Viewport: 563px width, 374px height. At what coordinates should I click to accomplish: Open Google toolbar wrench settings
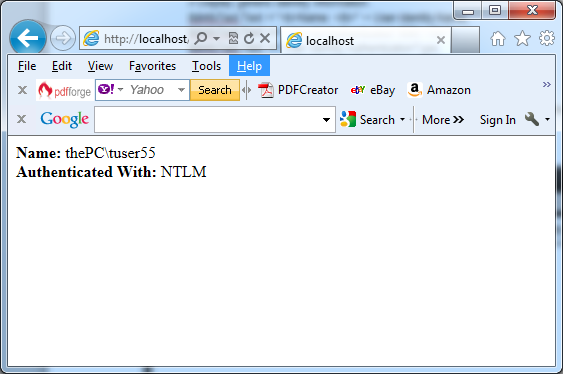point(532,119)
